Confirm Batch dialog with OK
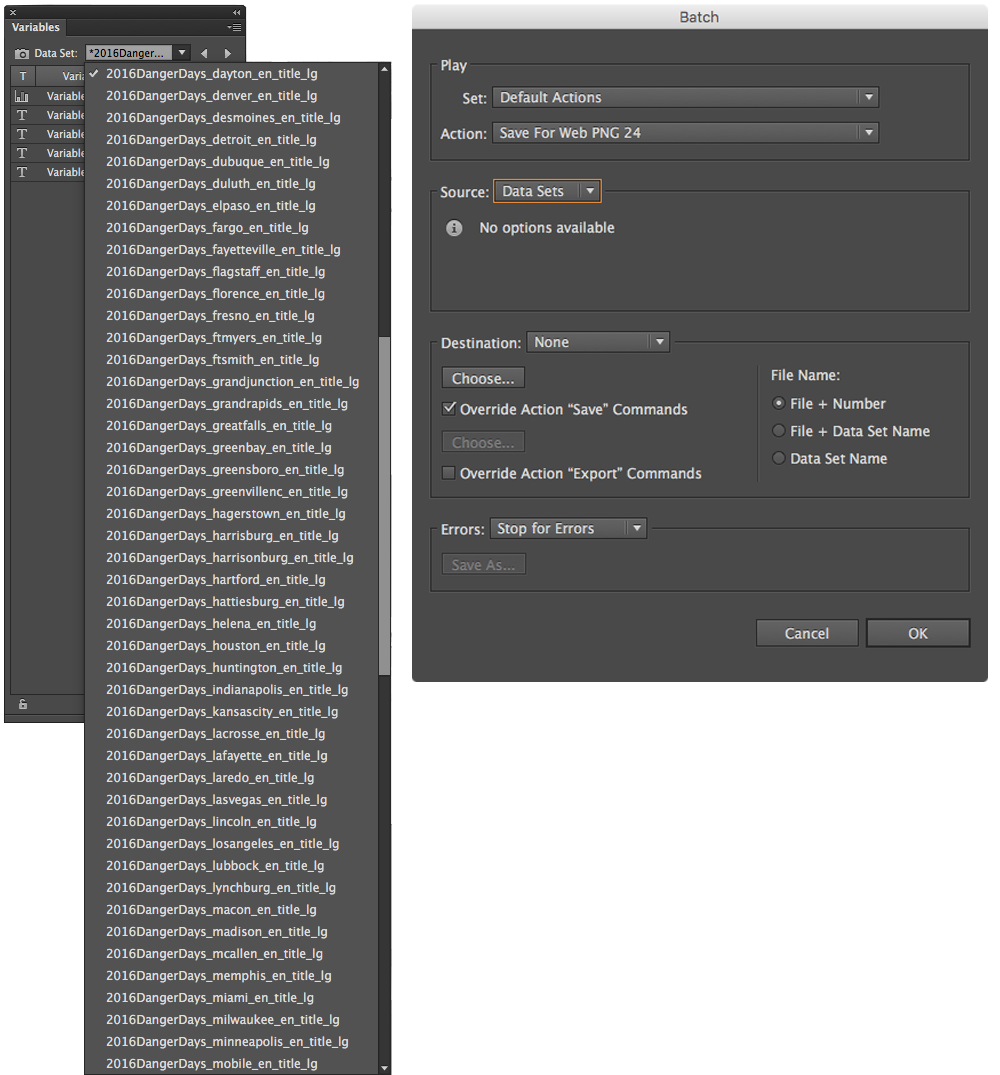1000x1075 pixels. 918,633
